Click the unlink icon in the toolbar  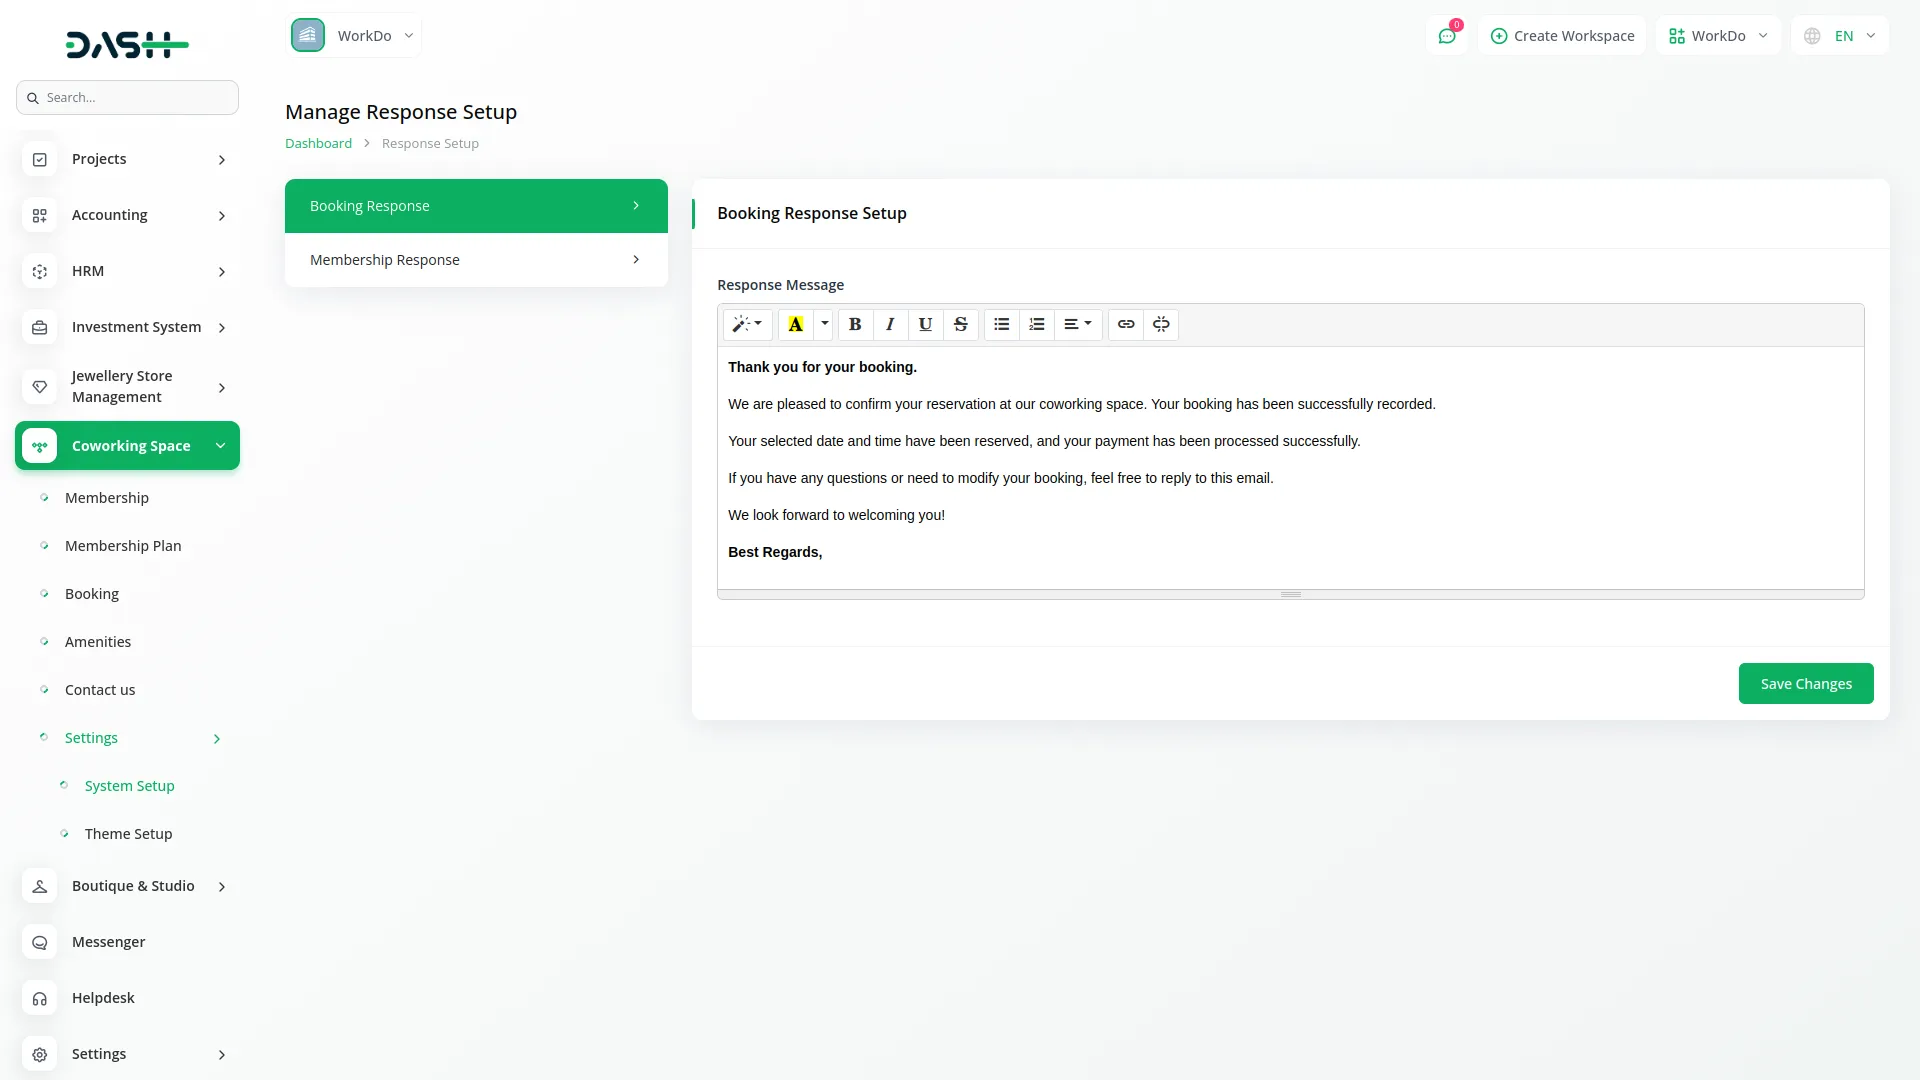tap(1161, 324)
